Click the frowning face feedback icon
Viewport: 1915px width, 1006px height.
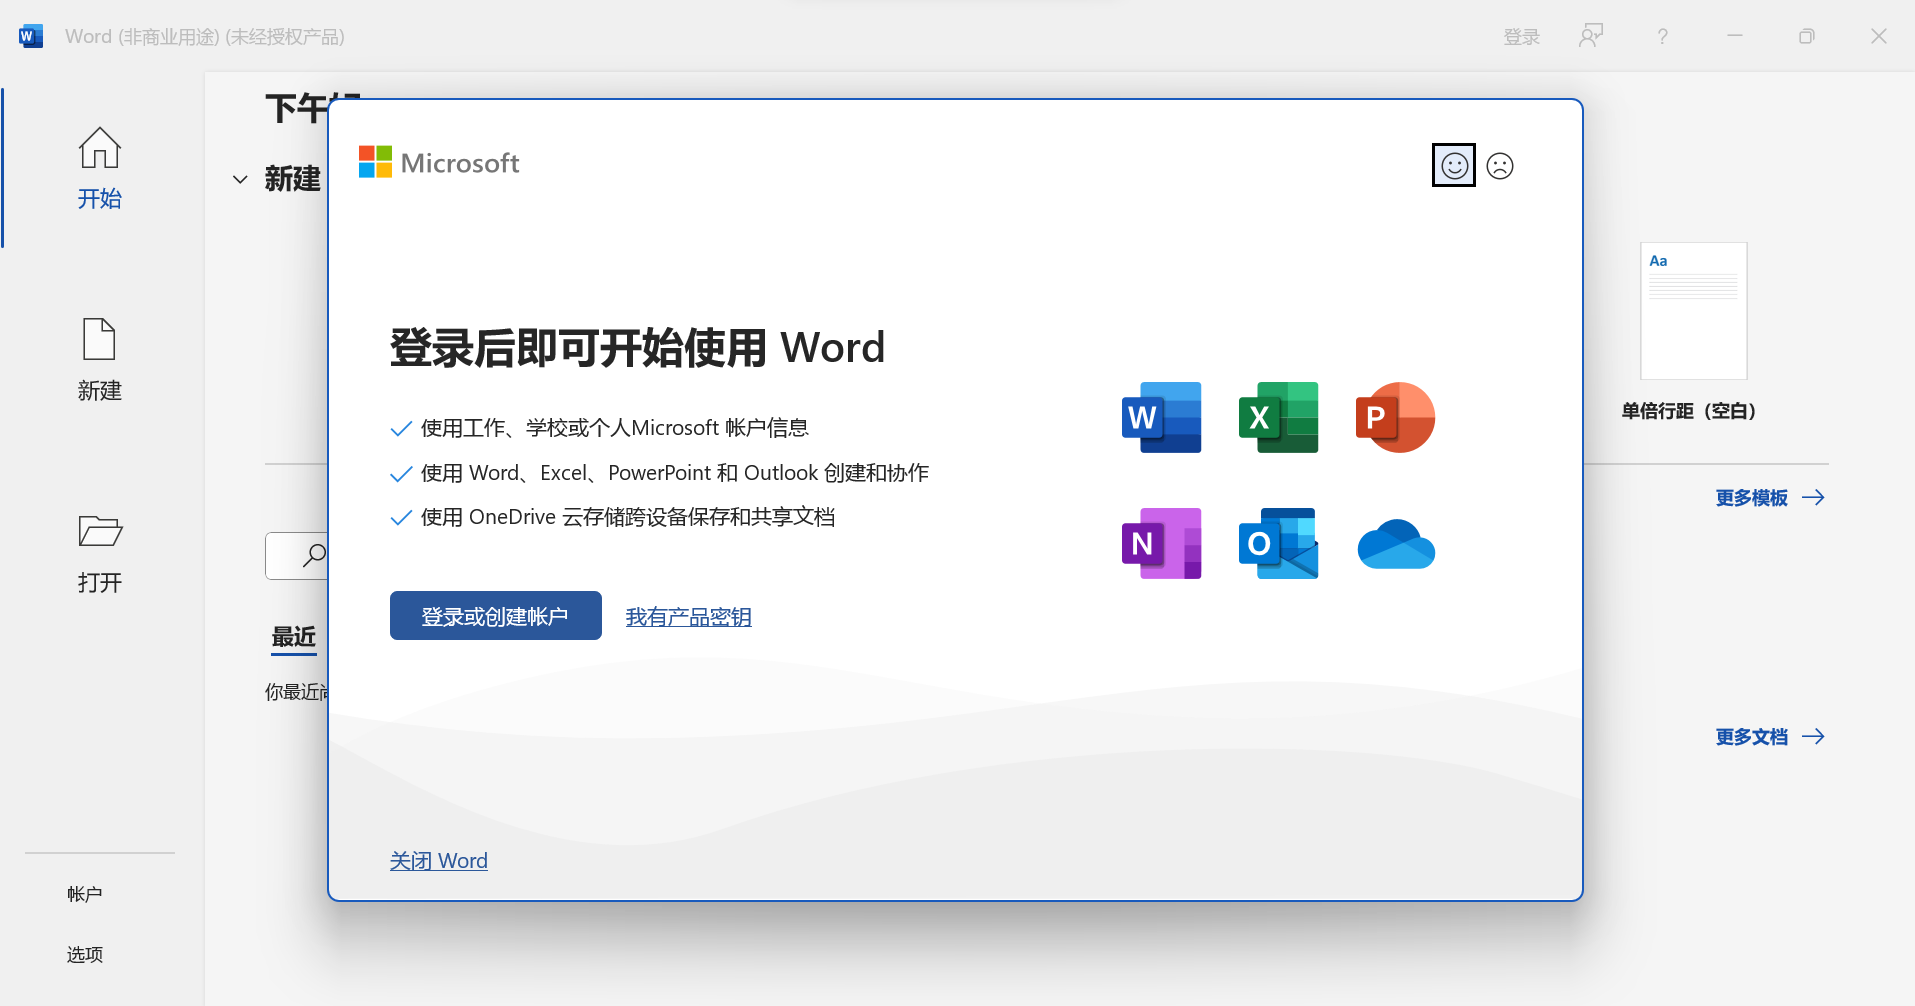(x=1500, y=165)
